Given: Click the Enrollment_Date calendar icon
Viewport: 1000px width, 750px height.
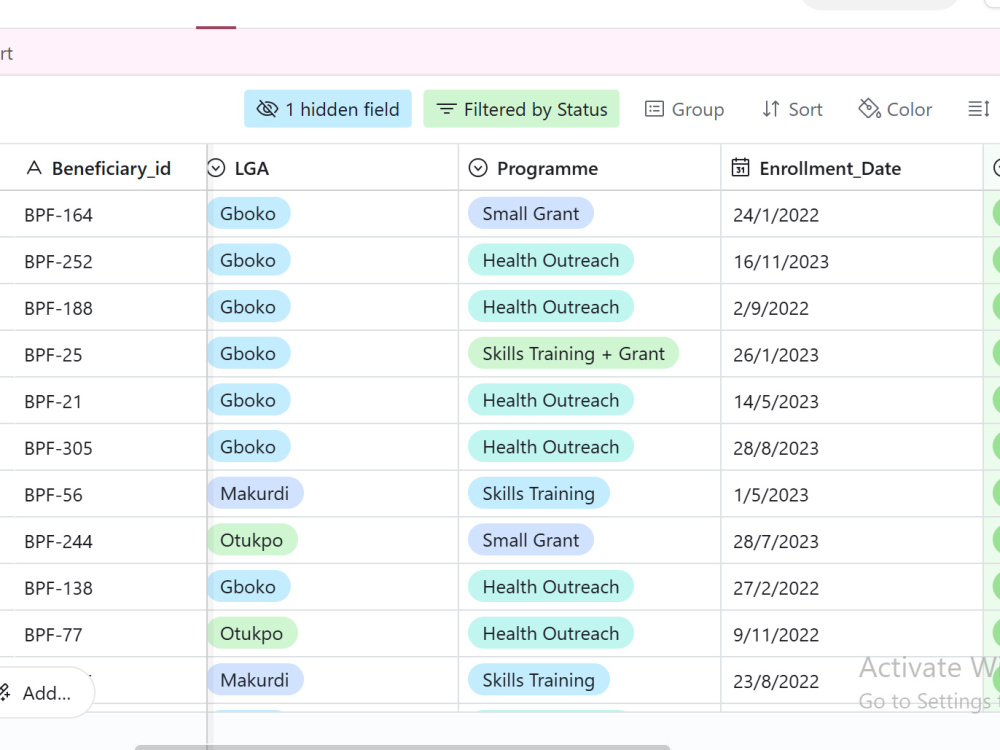Looking at the screenshot, I should coord(740,168).
